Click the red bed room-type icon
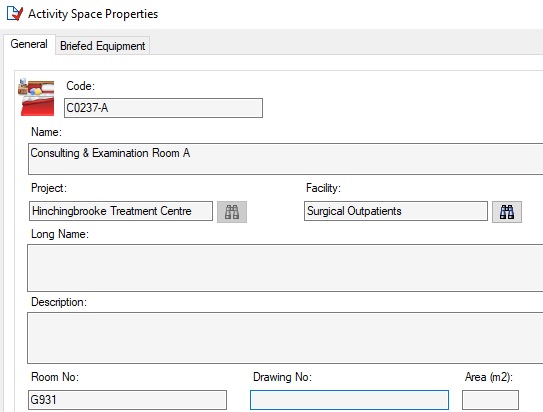Image resolution: width=543 pixels, height=412 pixels. 37,97
